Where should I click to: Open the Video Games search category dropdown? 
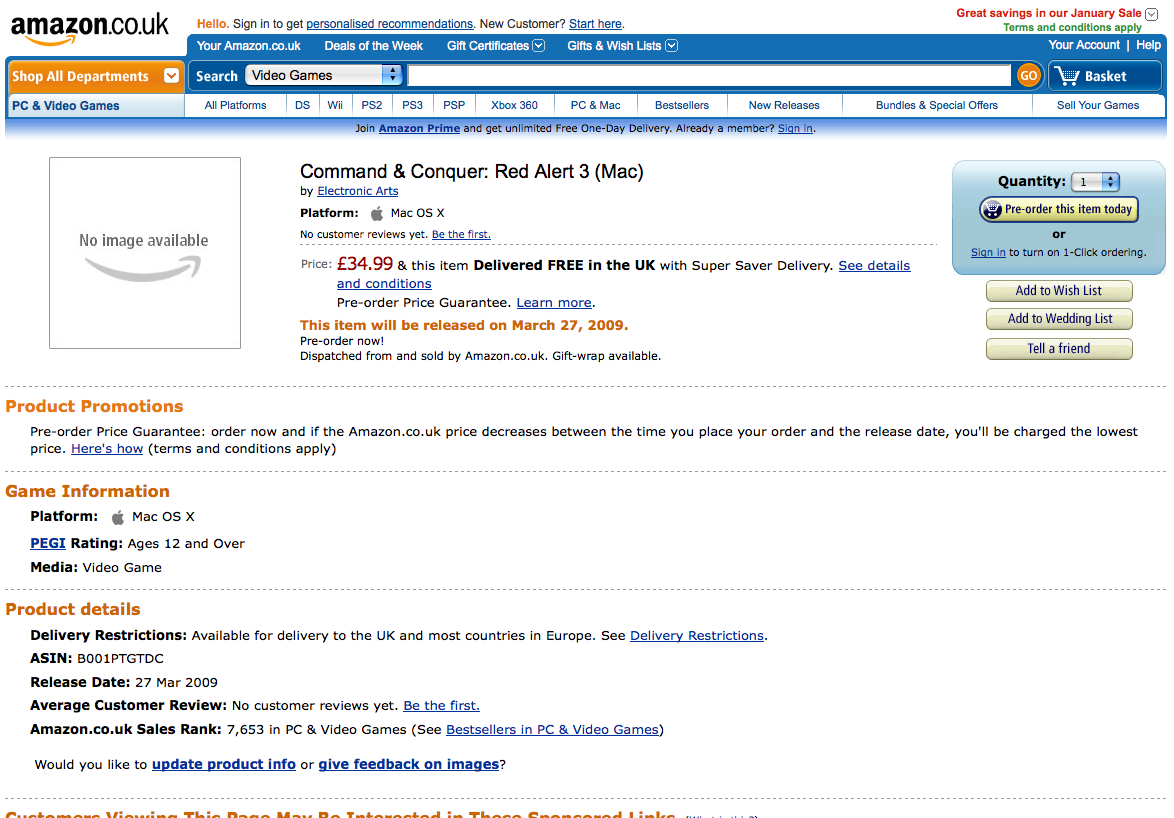323,75
